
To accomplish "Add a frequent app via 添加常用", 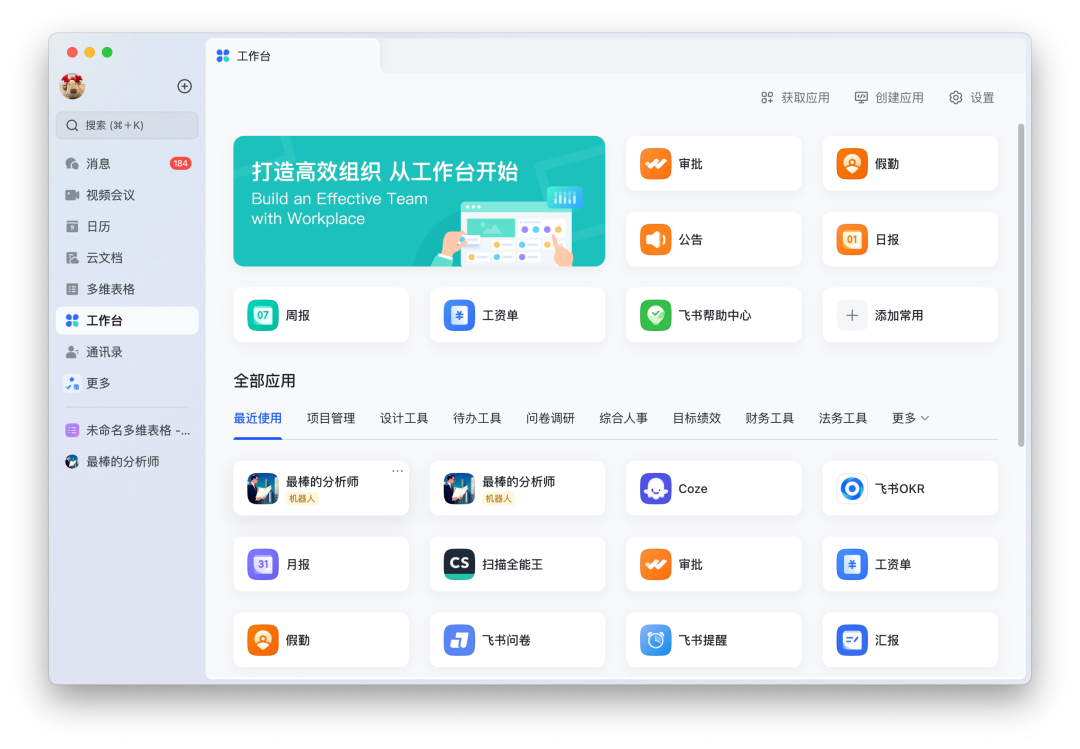I will click(909, 315).
